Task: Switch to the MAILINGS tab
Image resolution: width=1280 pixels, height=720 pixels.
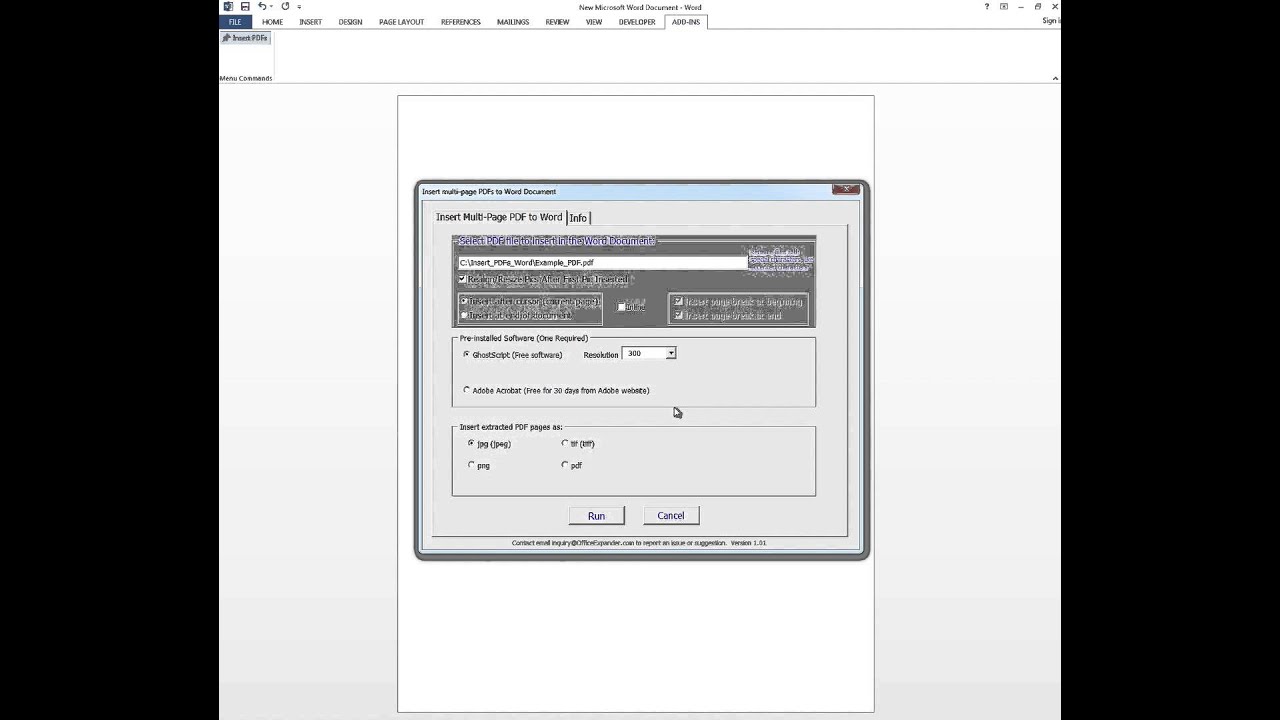Action: pyautogui.click(x=513, y=22)
